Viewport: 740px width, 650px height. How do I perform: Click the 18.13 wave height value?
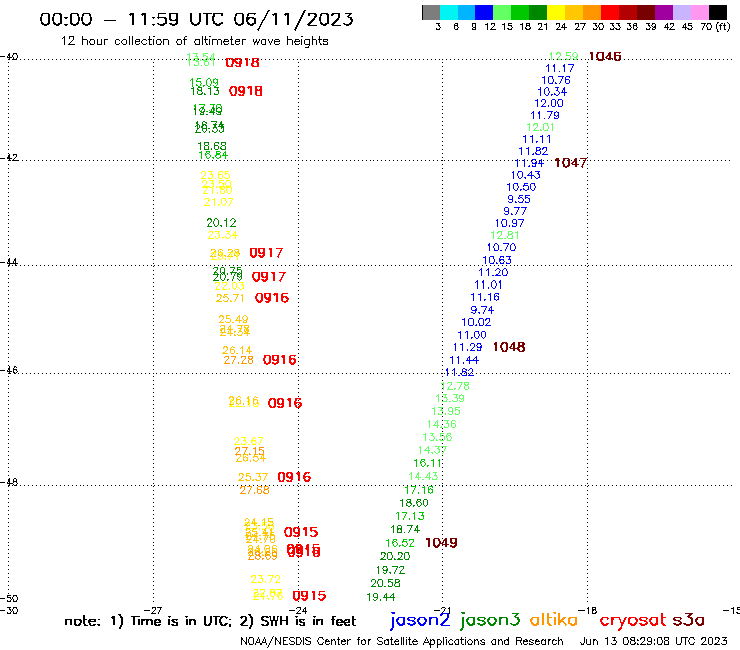click(205, 91)
